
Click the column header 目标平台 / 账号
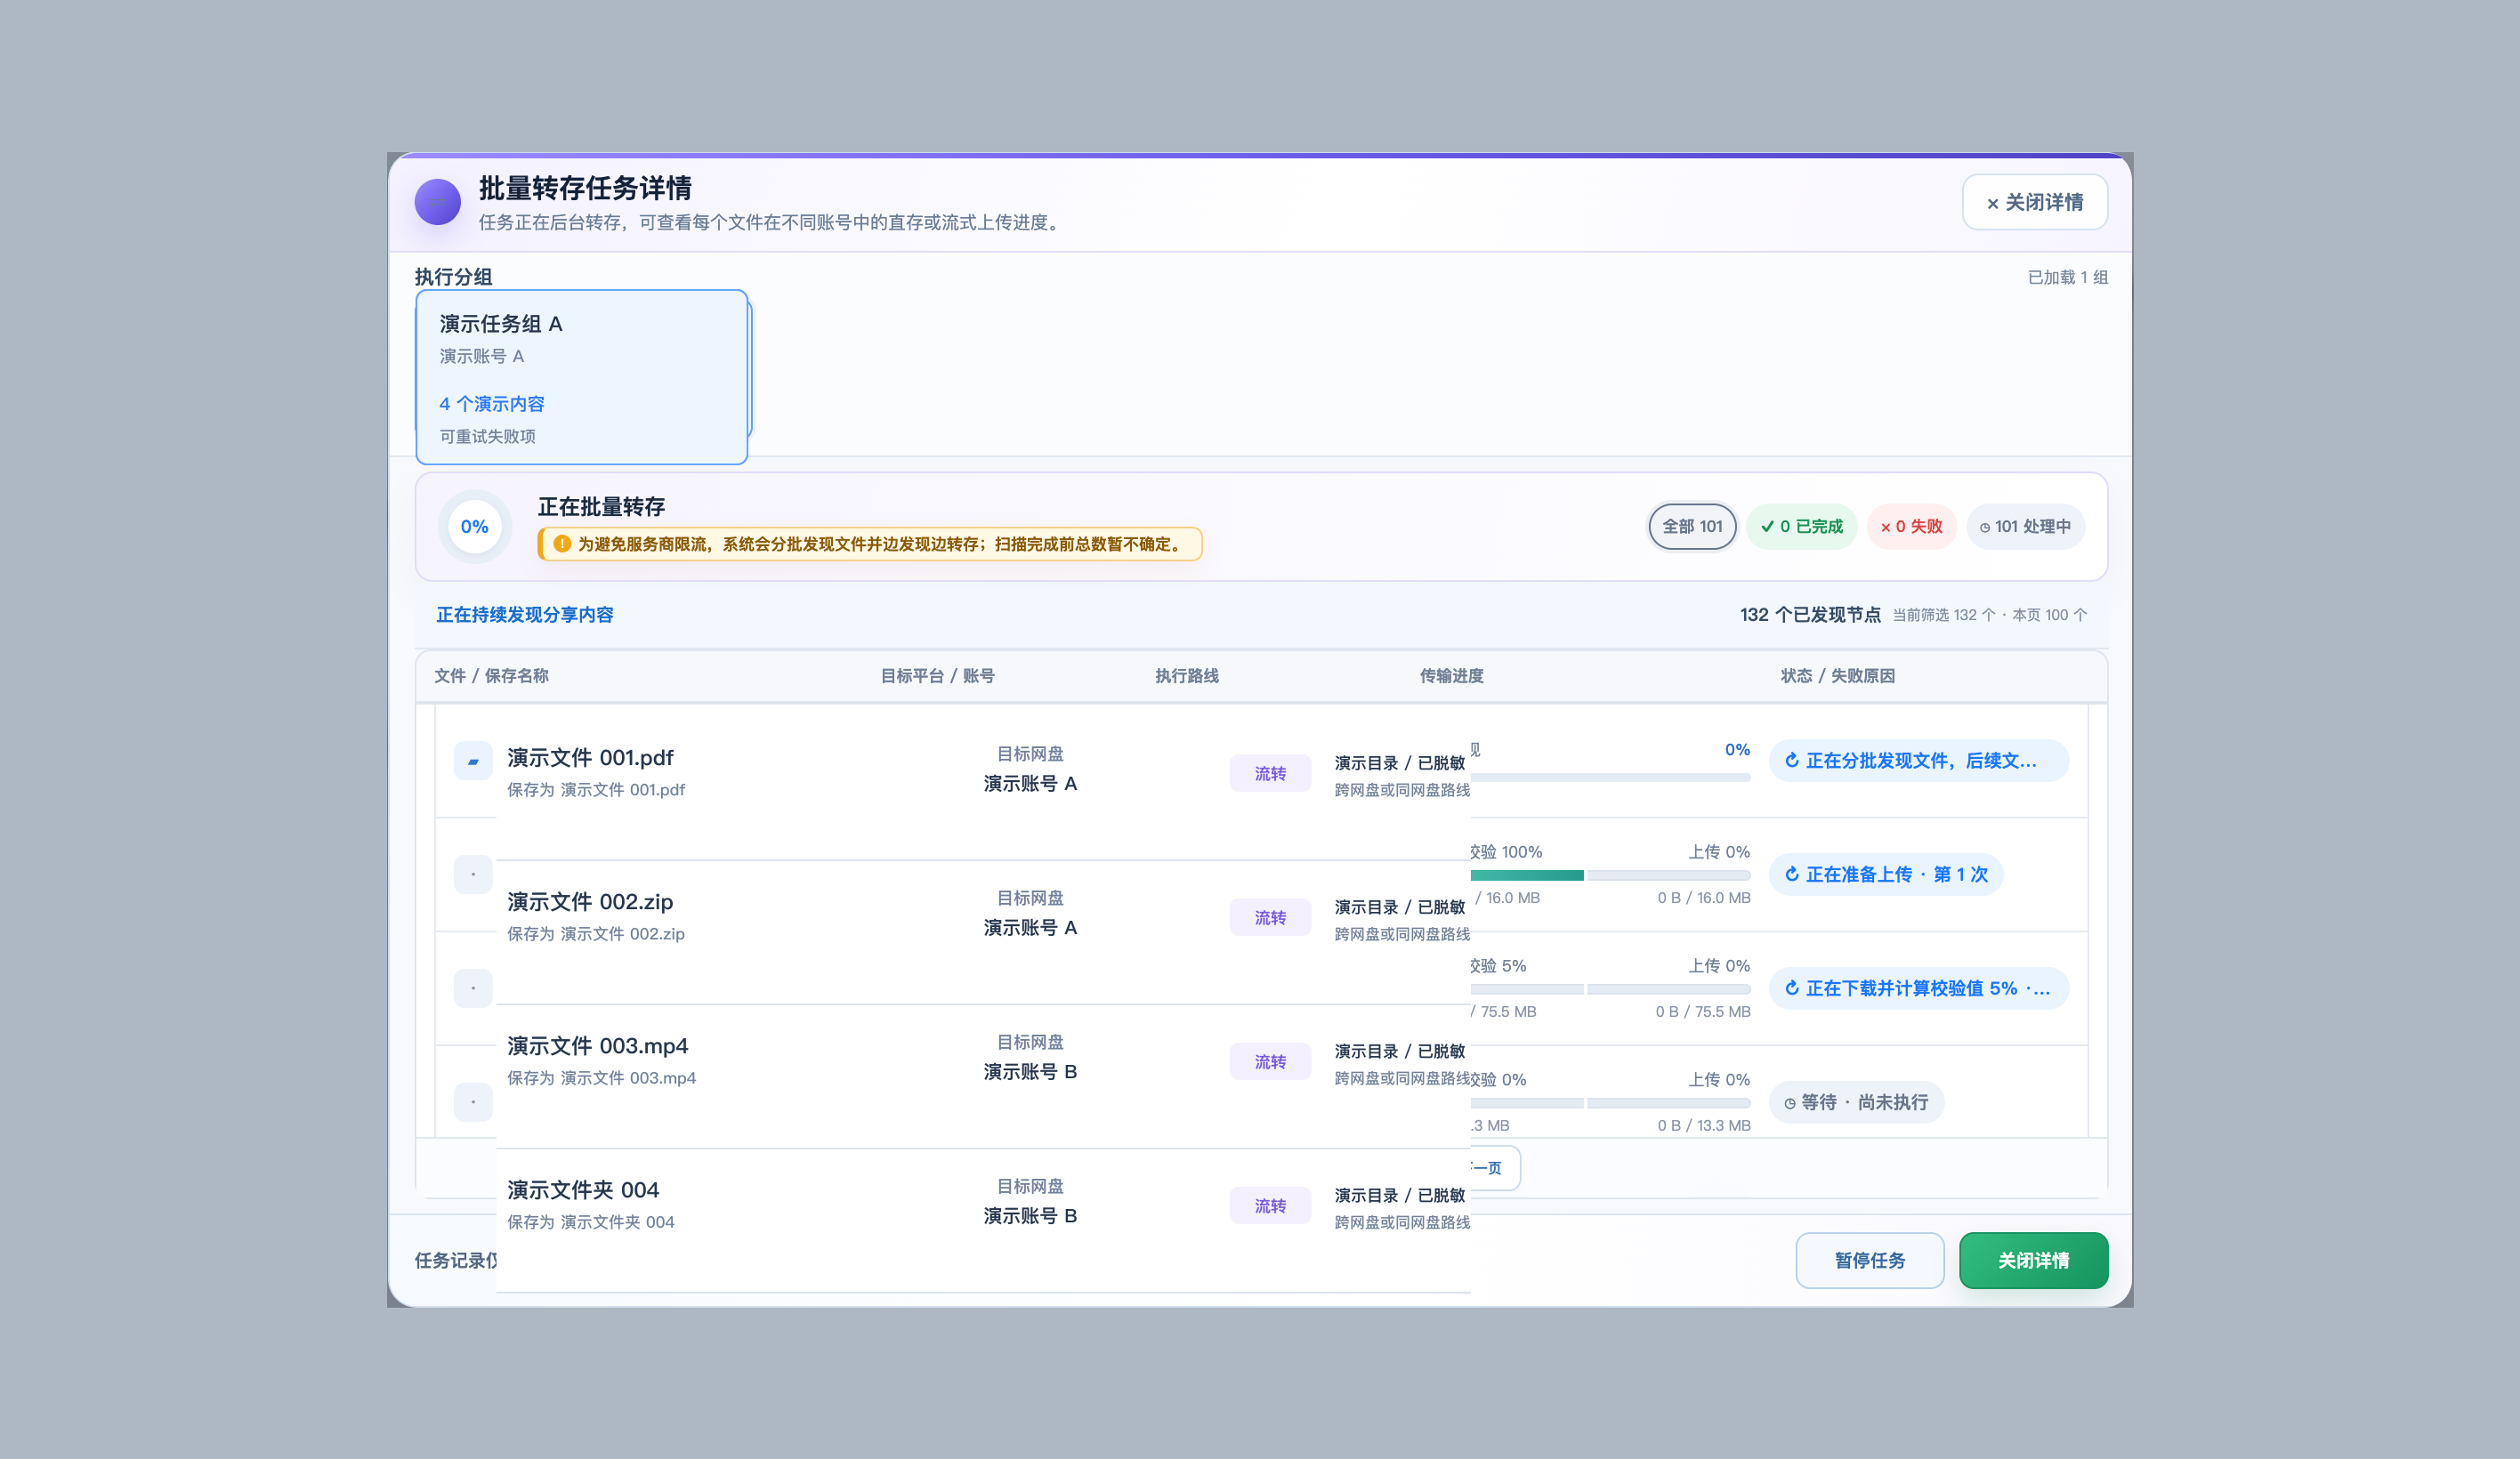(x=937, y=676)
